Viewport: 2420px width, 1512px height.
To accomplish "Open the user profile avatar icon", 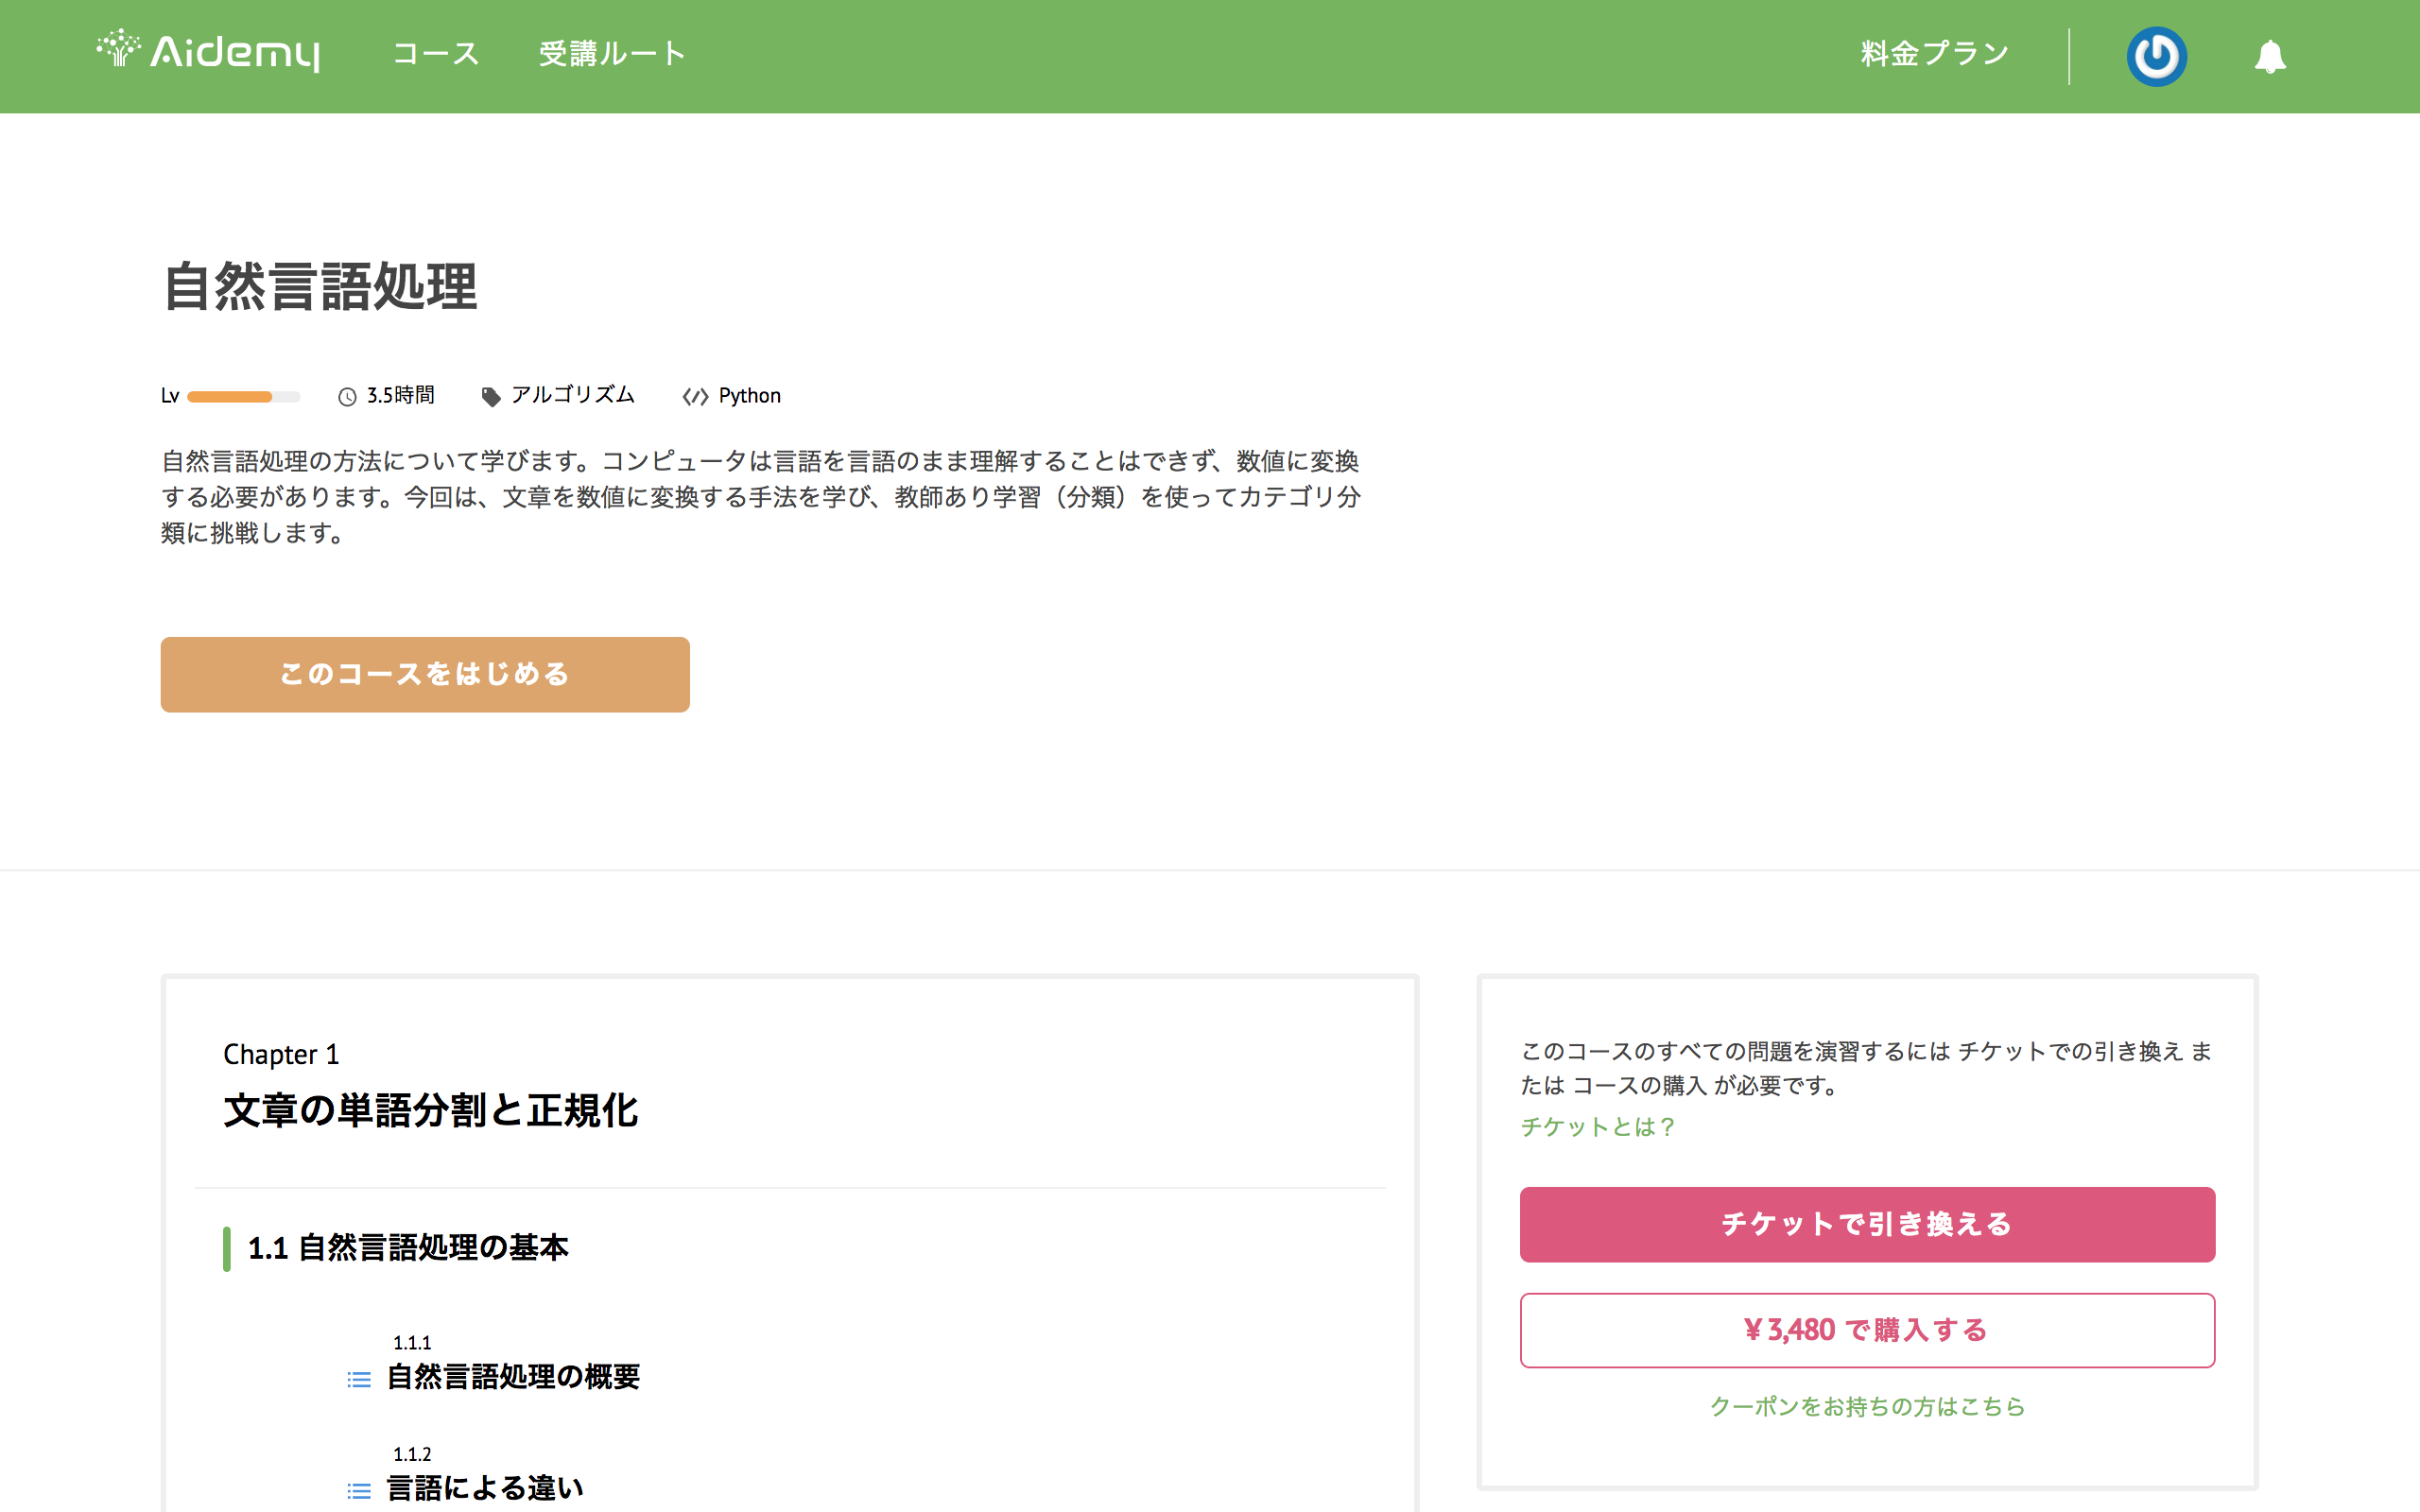I will point(2157,56).
